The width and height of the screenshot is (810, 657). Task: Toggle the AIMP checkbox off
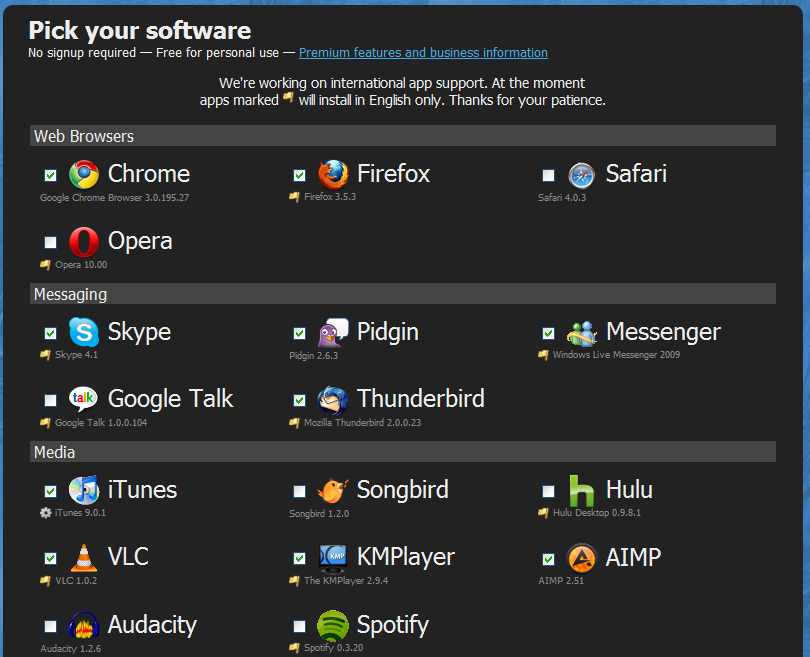pyautogui.click(x=549, y=559)
